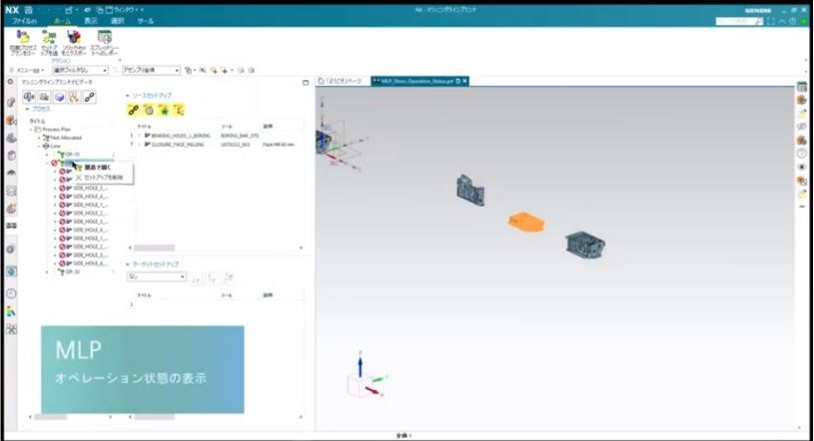This screenshot has height=441, width=814.
Task: Collapse the ターゲットセットアップ section
Action: click(128, 264)
